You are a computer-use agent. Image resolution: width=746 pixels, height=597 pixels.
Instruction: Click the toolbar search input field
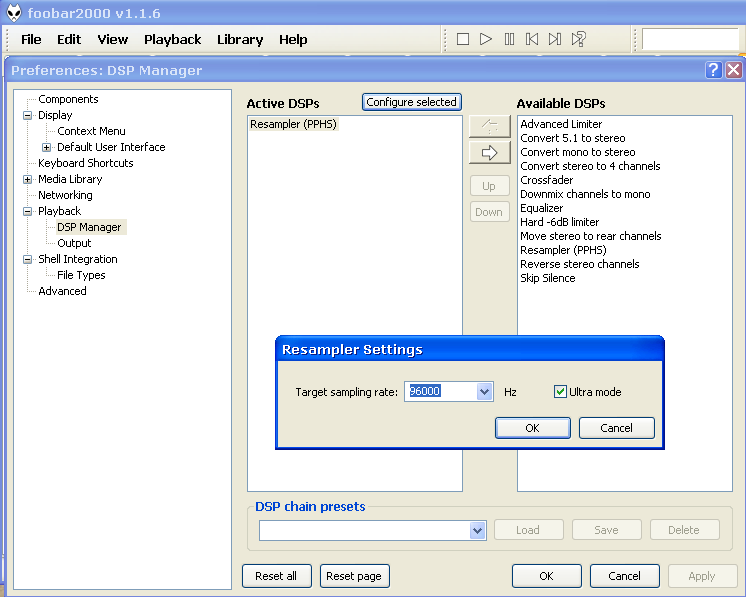point(691,39)
